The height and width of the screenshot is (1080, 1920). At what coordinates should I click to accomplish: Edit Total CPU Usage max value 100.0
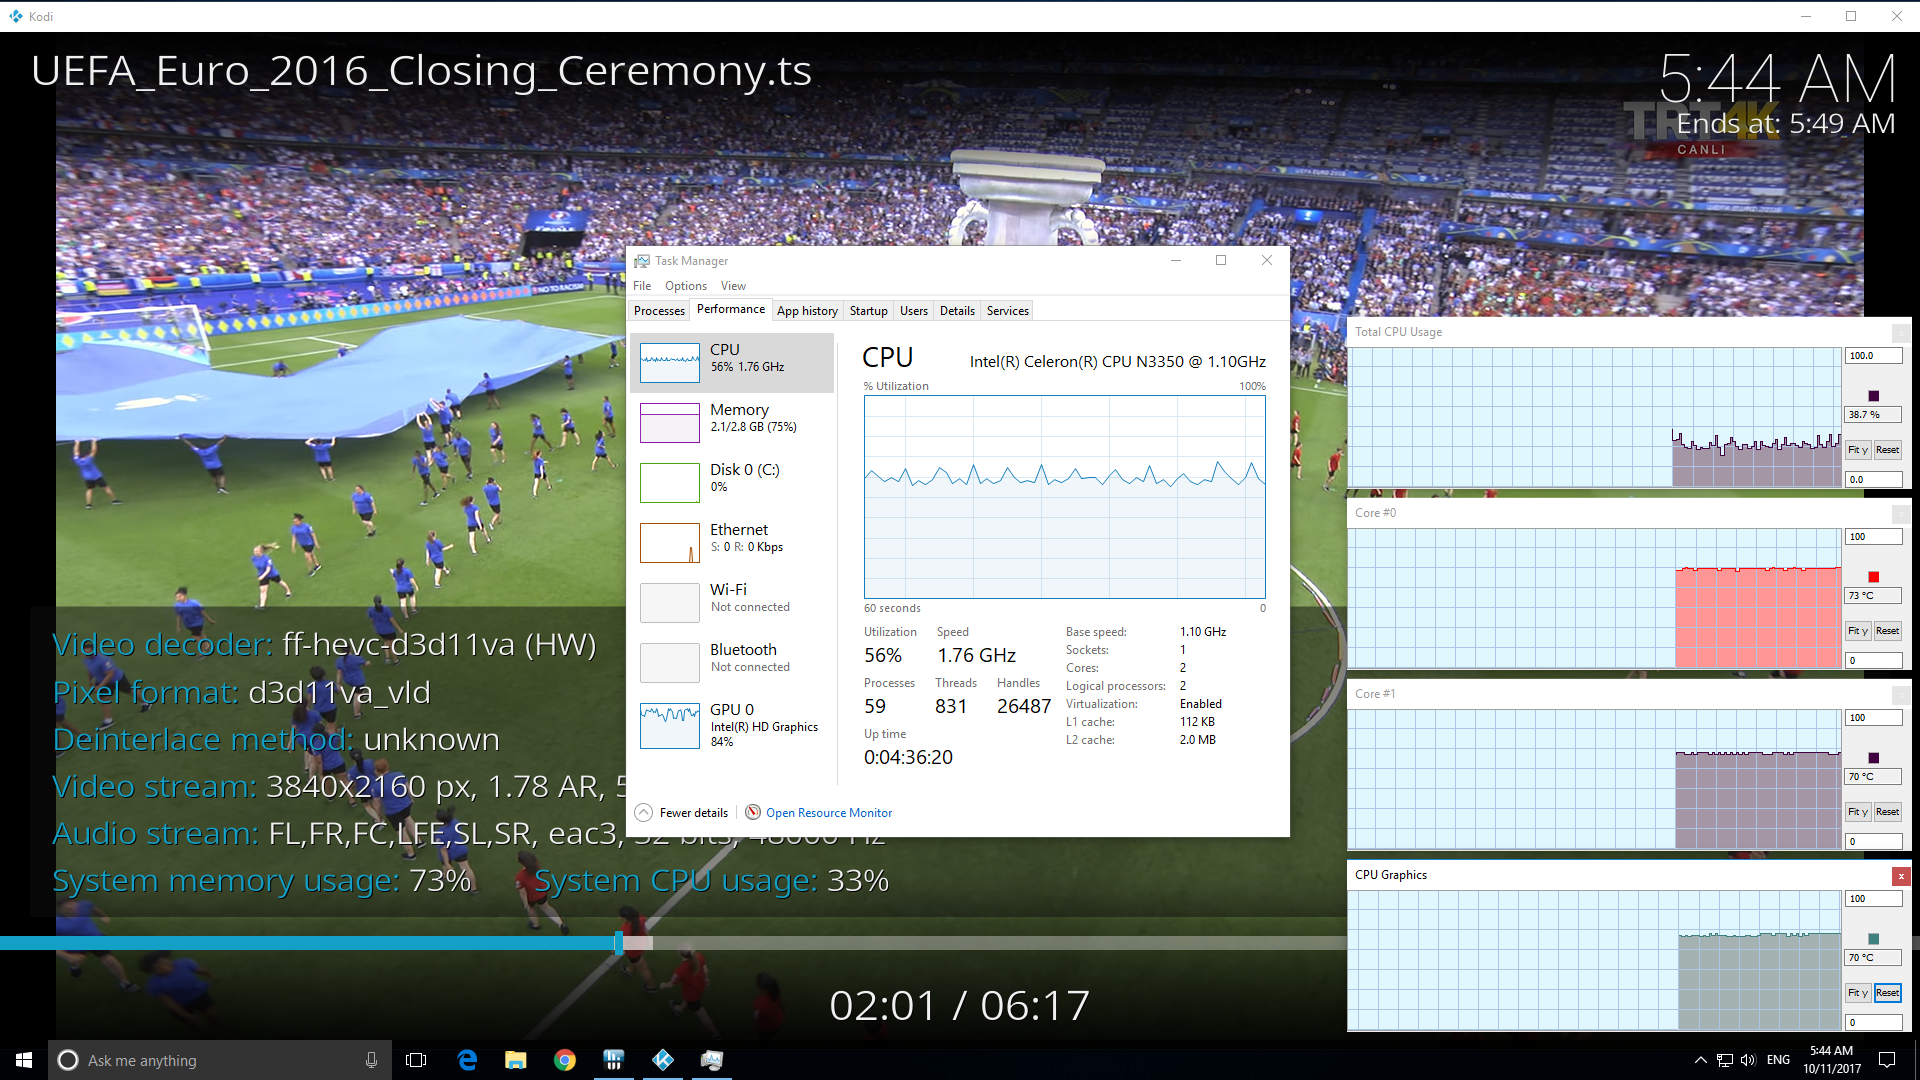(x=1873, y=356)
